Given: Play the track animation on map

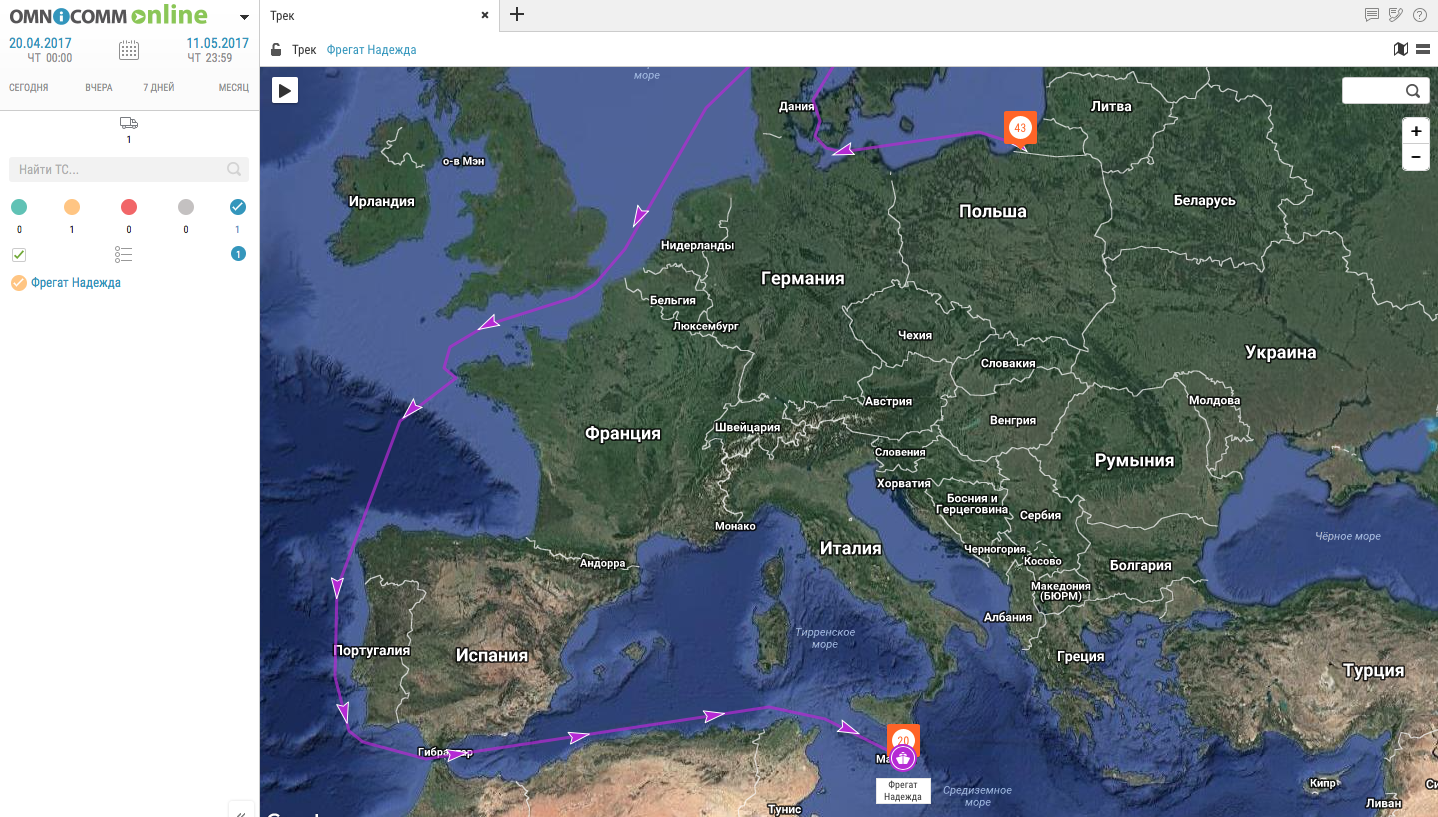Looking at the screenshot, I should (x=285, y=90).
